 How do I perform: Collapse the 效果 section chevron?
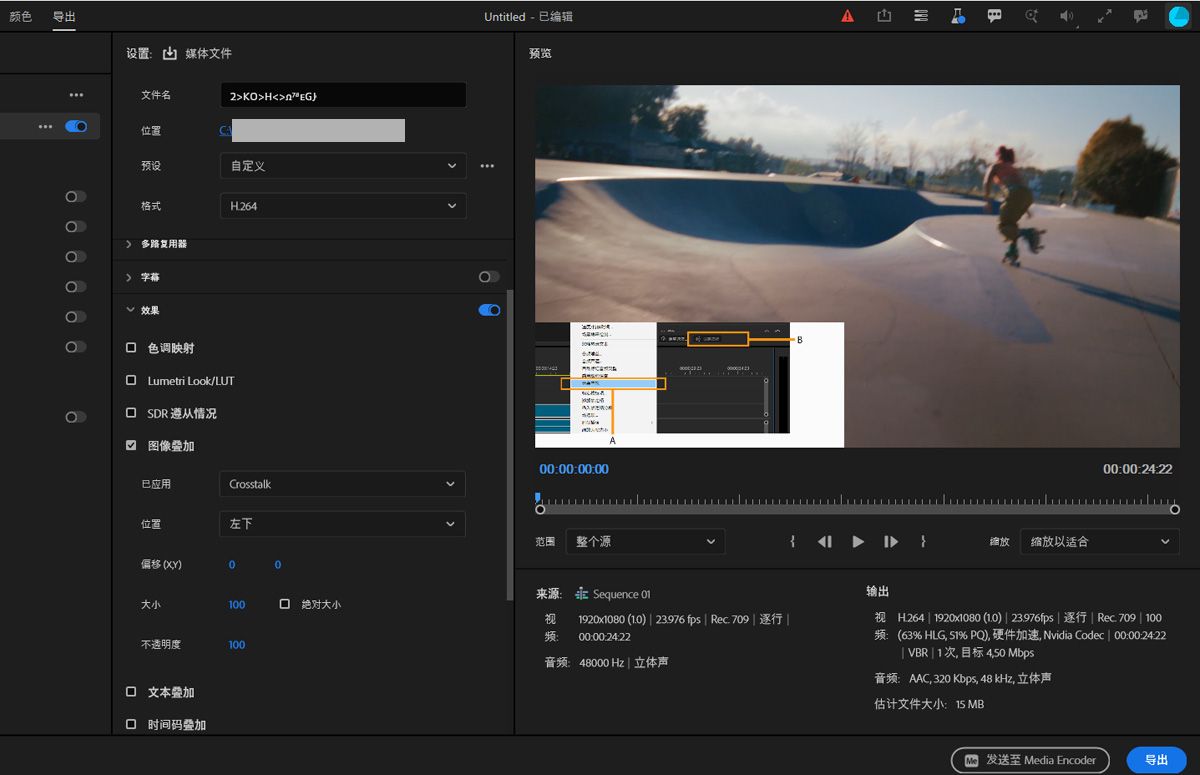click(130, 311)
